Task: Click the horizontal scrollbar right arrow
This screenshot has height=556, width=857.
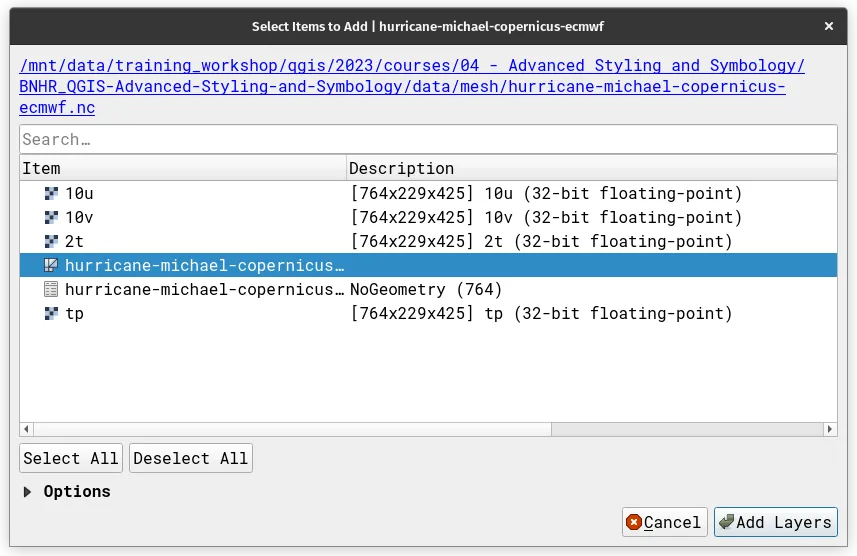Action: pos(830,429)
